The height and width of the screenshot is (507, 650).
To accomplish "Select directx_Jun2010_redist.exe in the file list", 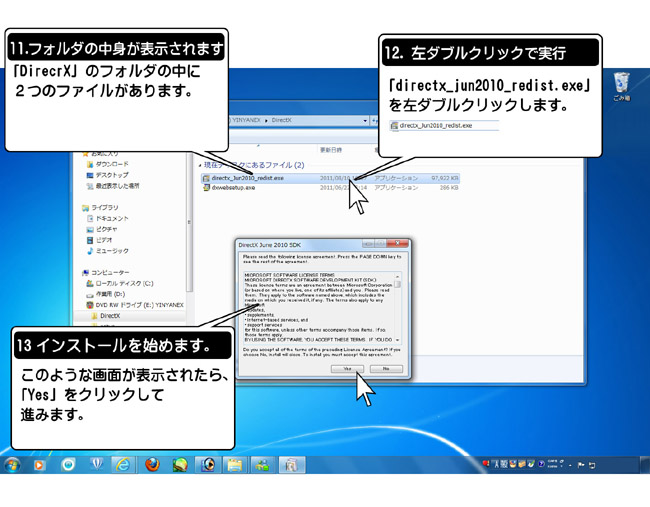I will coord(330,178).
